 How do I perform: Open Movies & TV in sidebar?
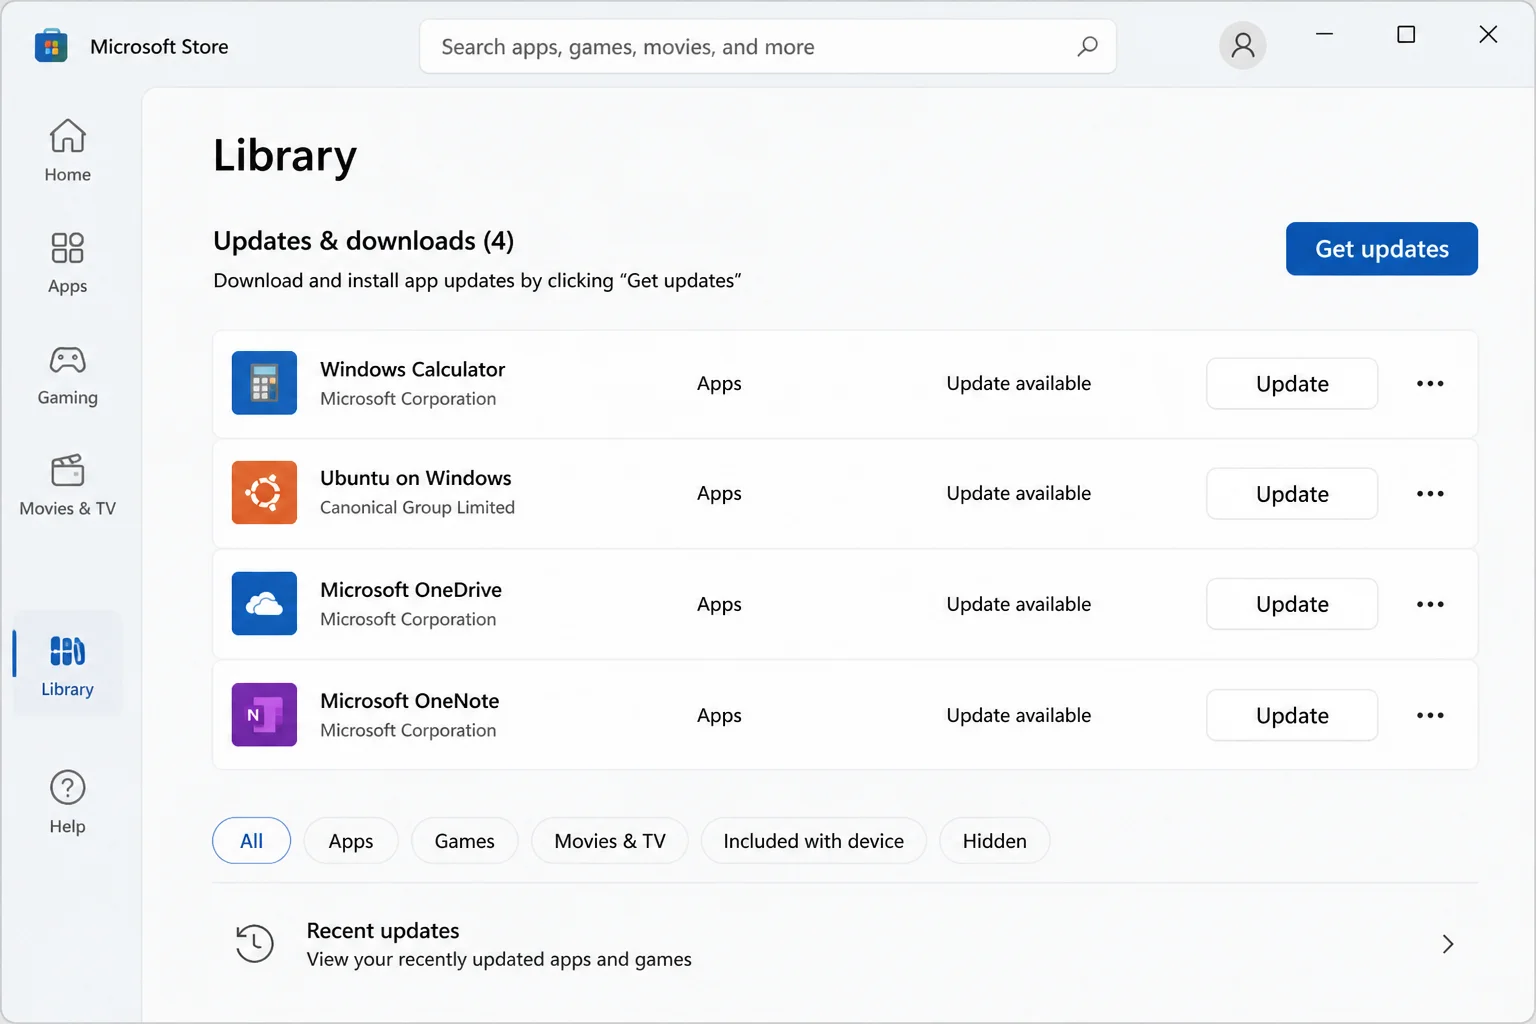coord(67,486)
